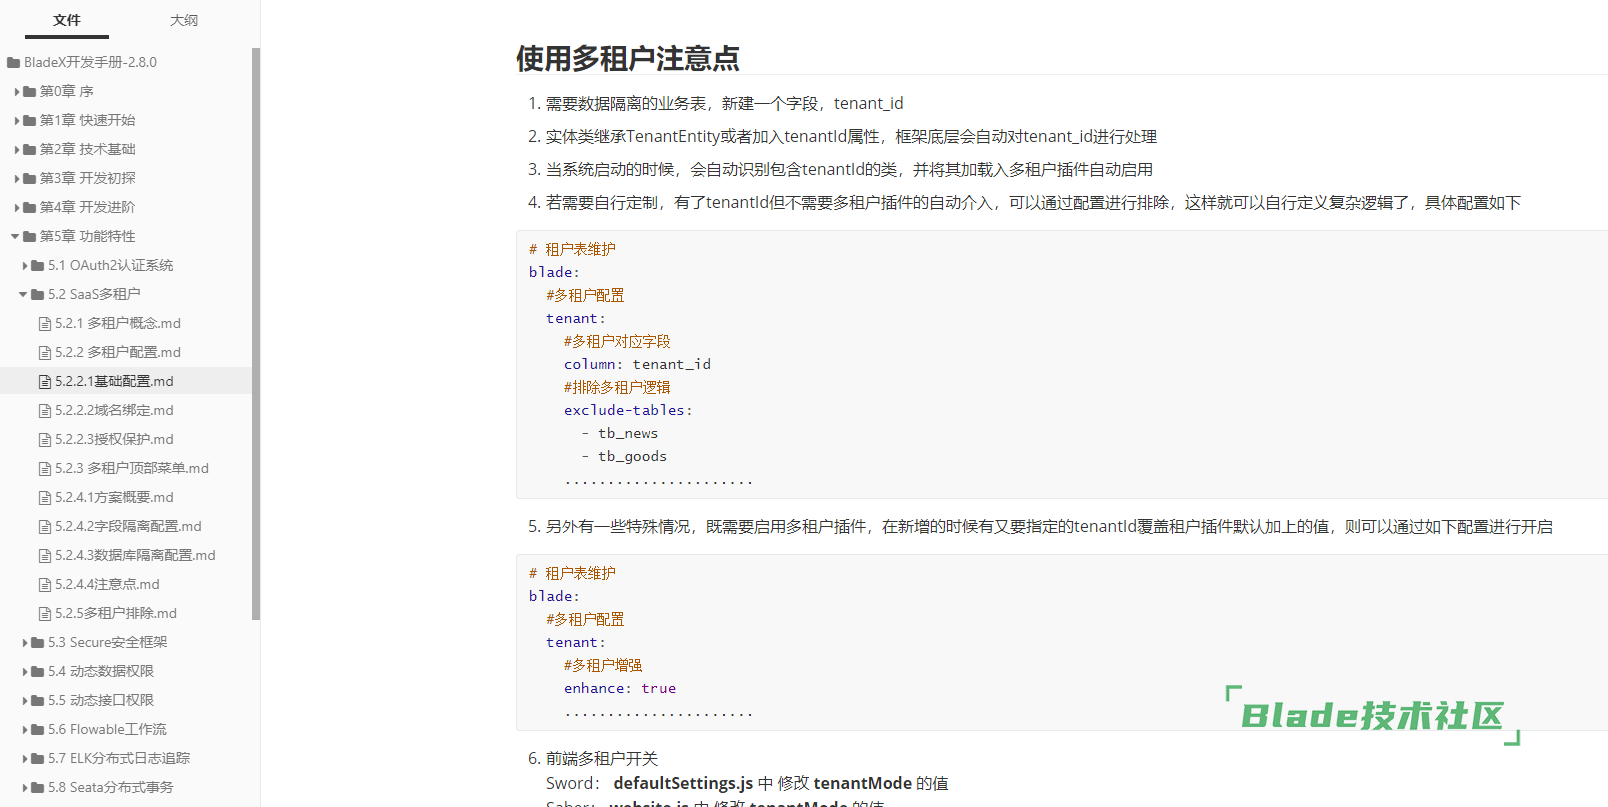The height and width of the screenshot is (807, 1608).
Task: Click the BladeX开发手册-2.8.0 root folder icon
Action: coord(13,62)
